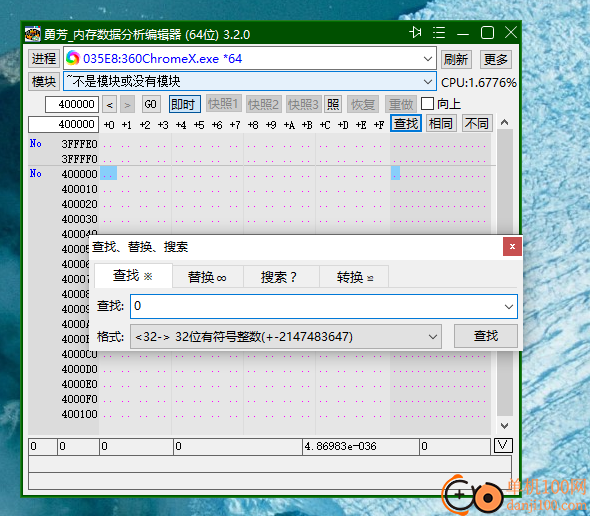Click the +0 column header
This screenshot has width=590, height=516.
coord(109,125)
